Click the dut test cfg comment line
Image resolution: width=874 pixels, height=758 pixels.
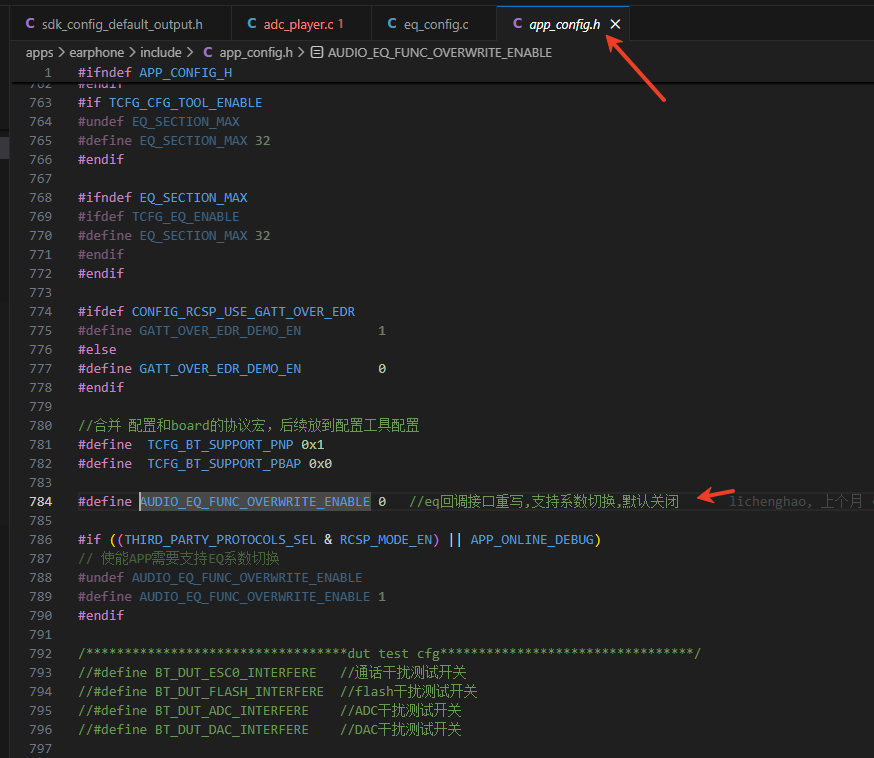(x=390, y=653)
